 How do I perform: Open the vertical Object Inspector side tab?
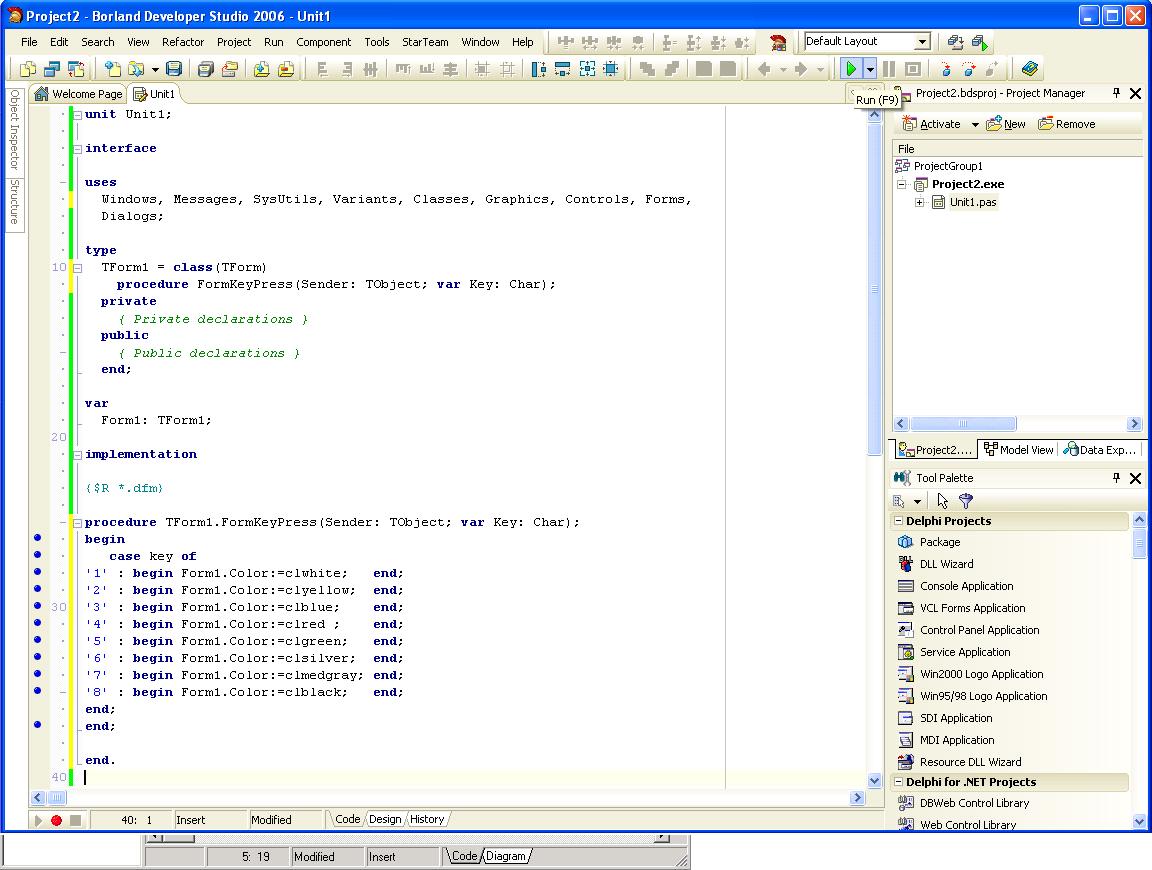click(14, 130)
